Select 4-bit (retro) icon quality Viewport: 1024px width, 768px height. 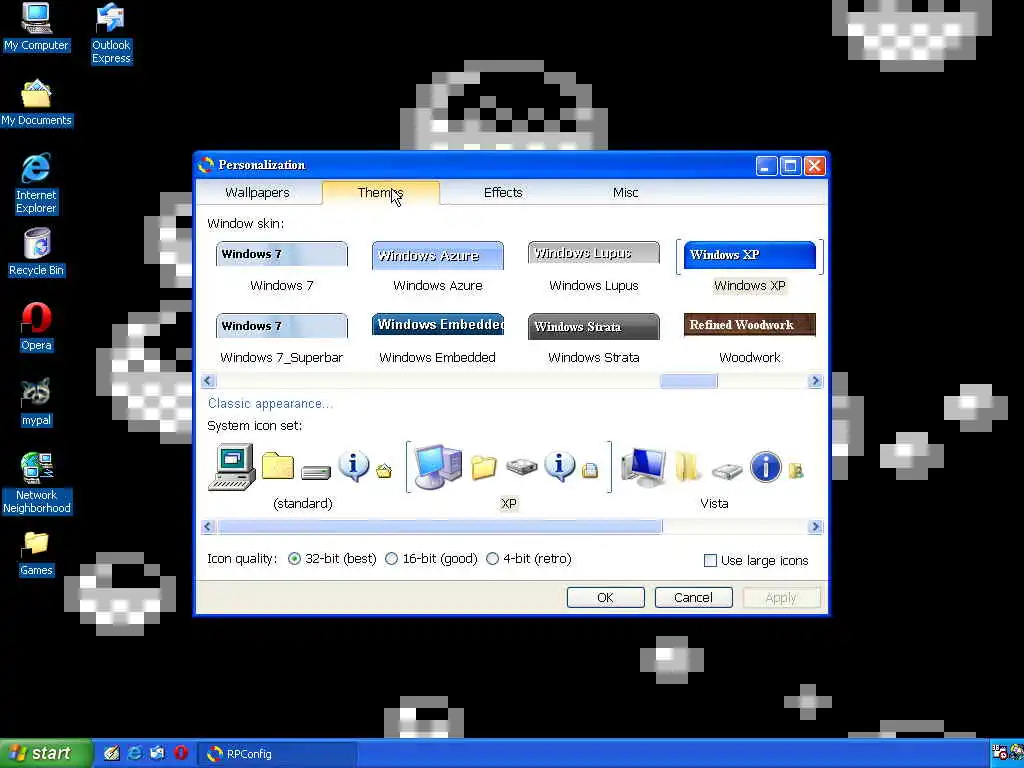pyautogui.click(x=529, y=559)
